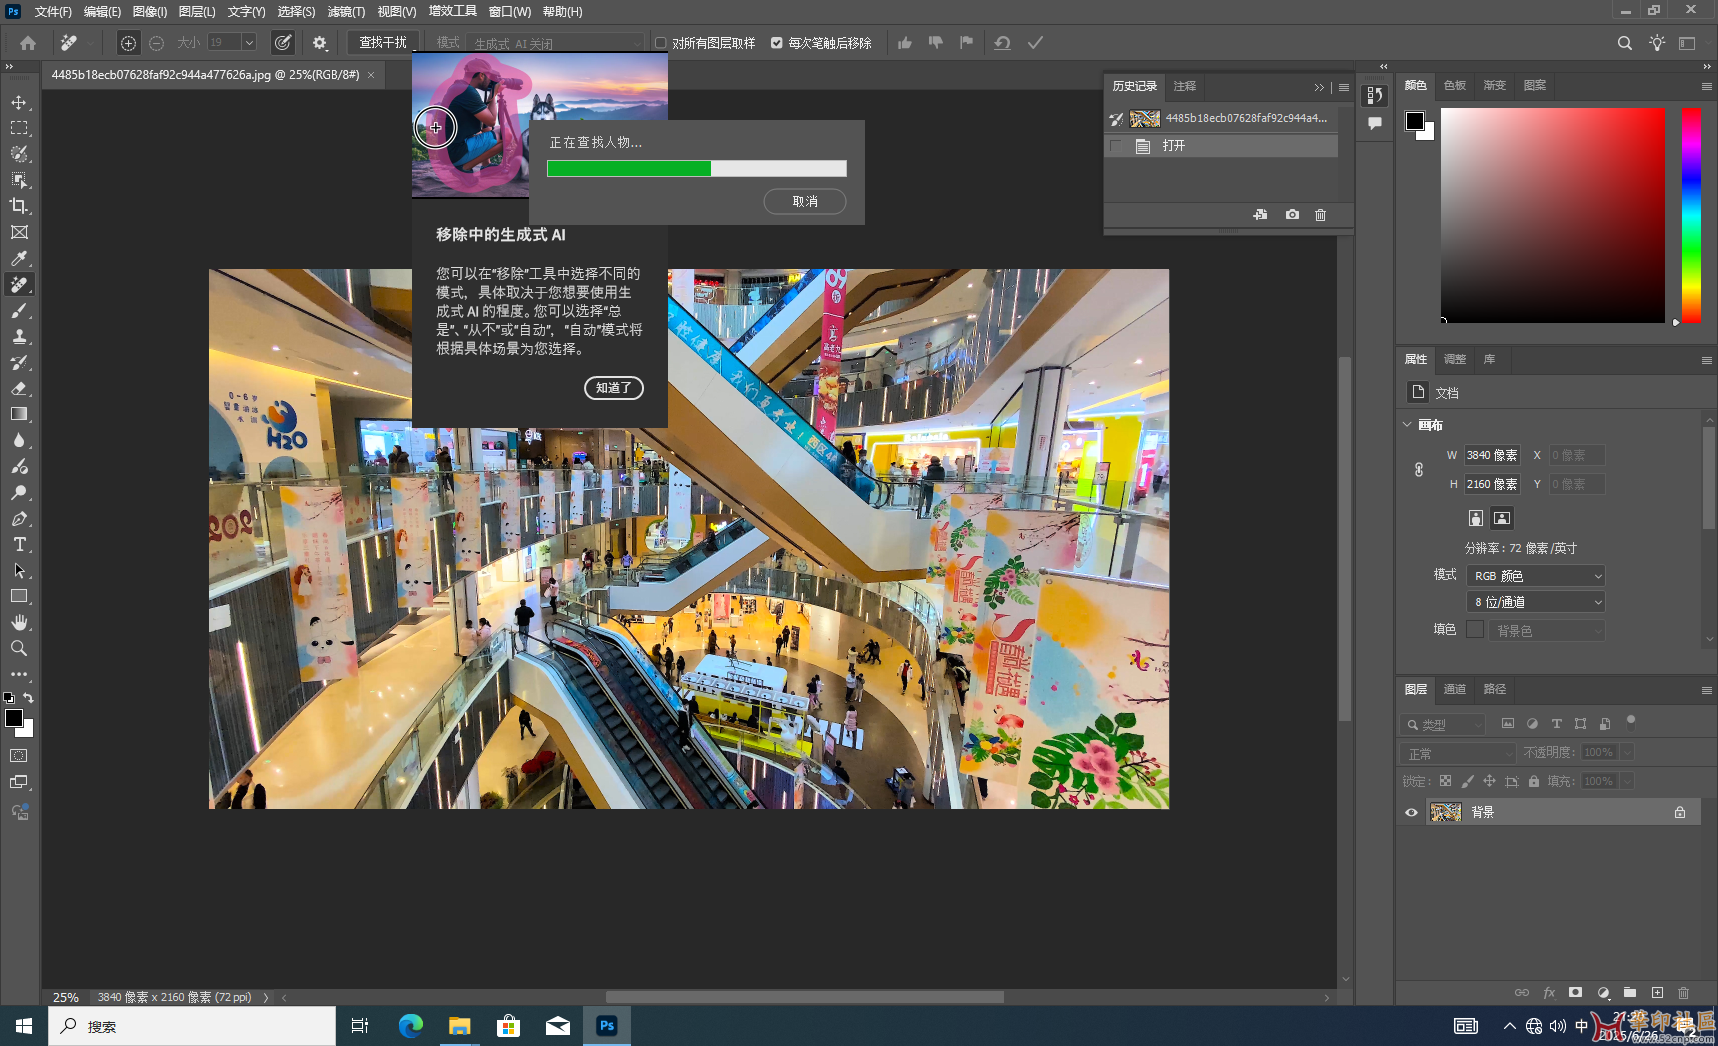This screenshot has height=1046, width=1718.
Task: Open the 8 位/通道 bit depth dropdown
Action: click(x=1535, y=602)
